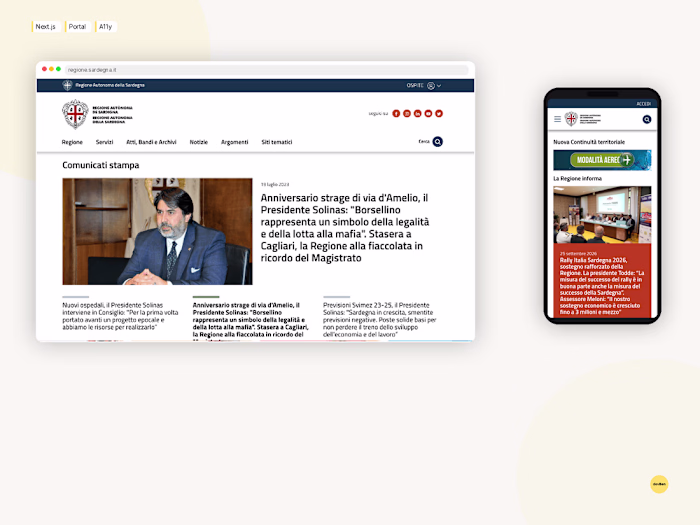This screenshot has width=700, height=525.
Task: Tap the conference photo on mobile
Action: click(x=602, y=215)
